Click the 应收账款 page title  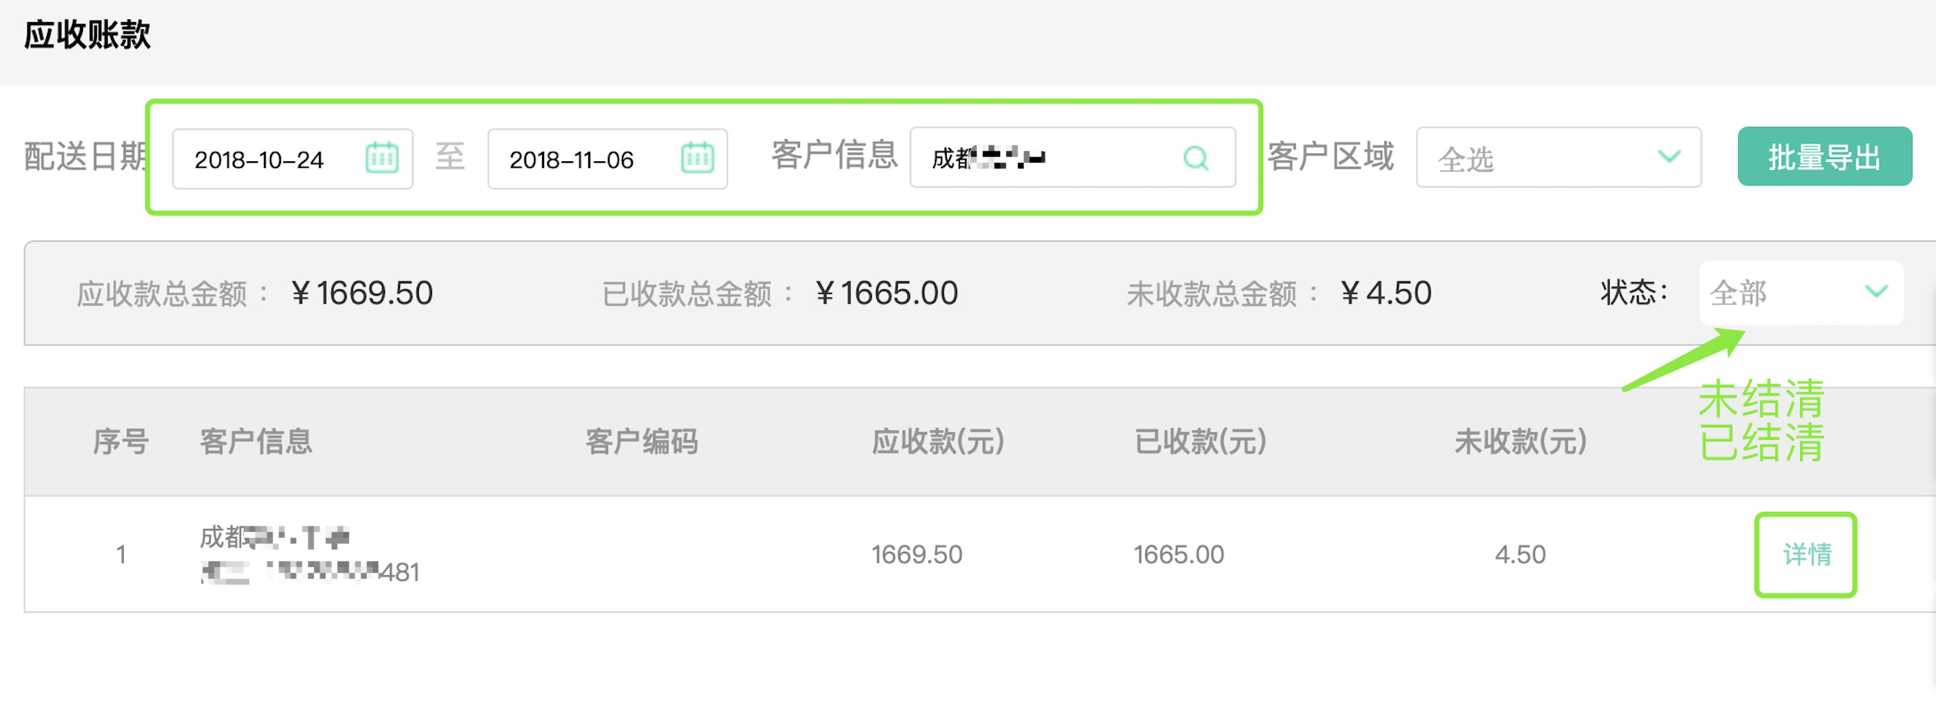coord(87,35)
